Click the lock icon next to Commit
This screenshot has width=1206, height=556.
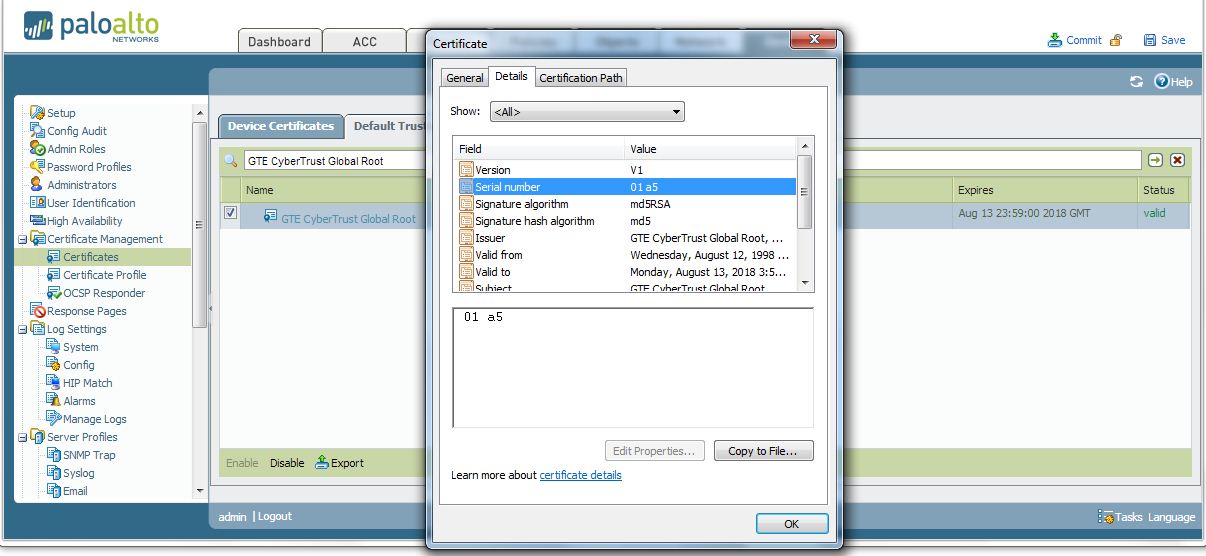click(x=1116, y=40)
